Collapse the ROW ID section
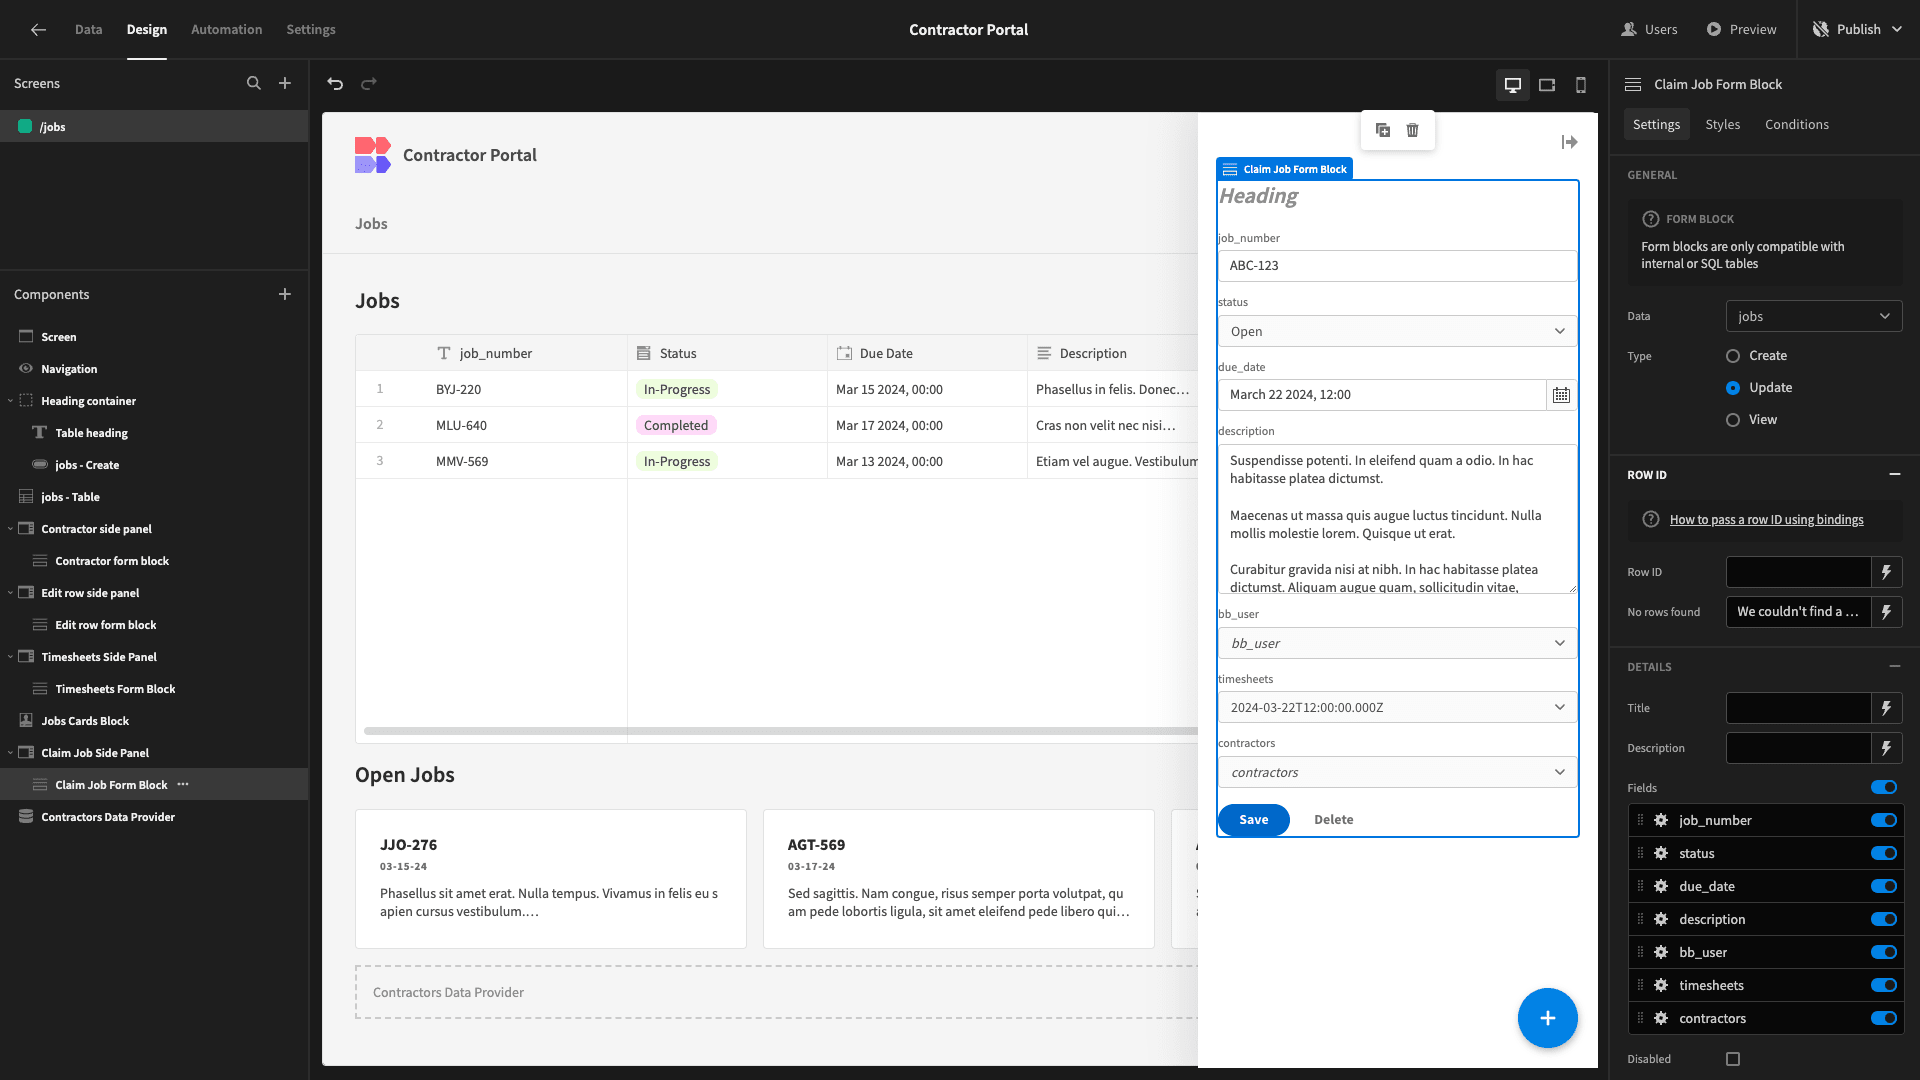This screenshot has height=1080, width=1920. click(x=1894, y=474)
